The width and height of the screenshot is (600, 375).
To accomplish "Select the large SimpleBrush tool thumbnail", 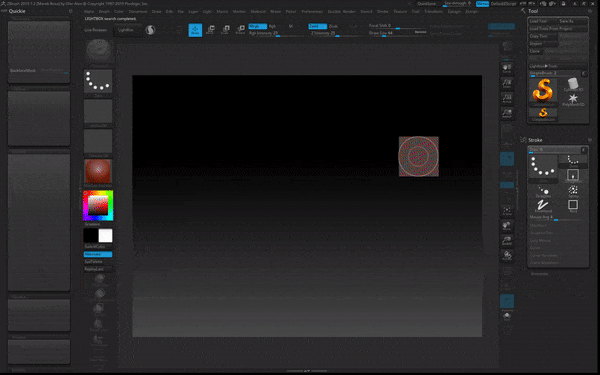I will point(543,91).
